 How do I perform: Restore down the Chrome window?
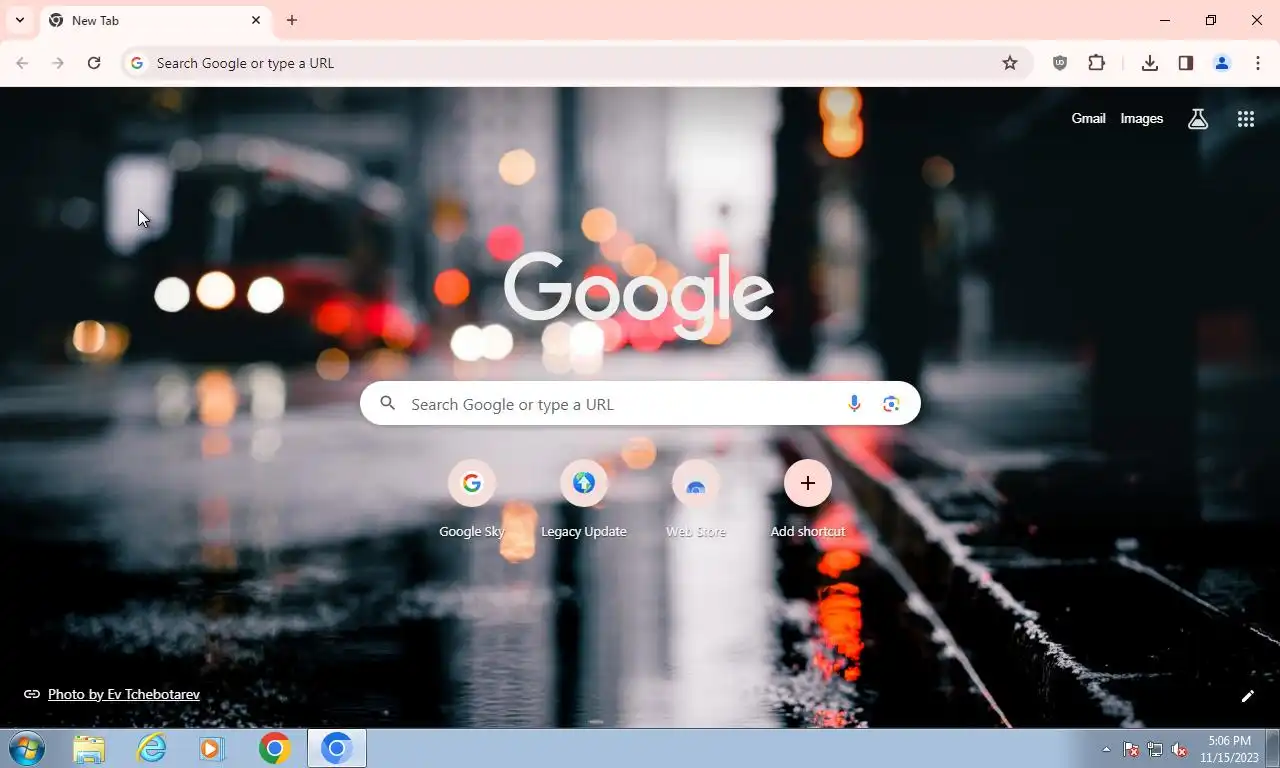1211,20
